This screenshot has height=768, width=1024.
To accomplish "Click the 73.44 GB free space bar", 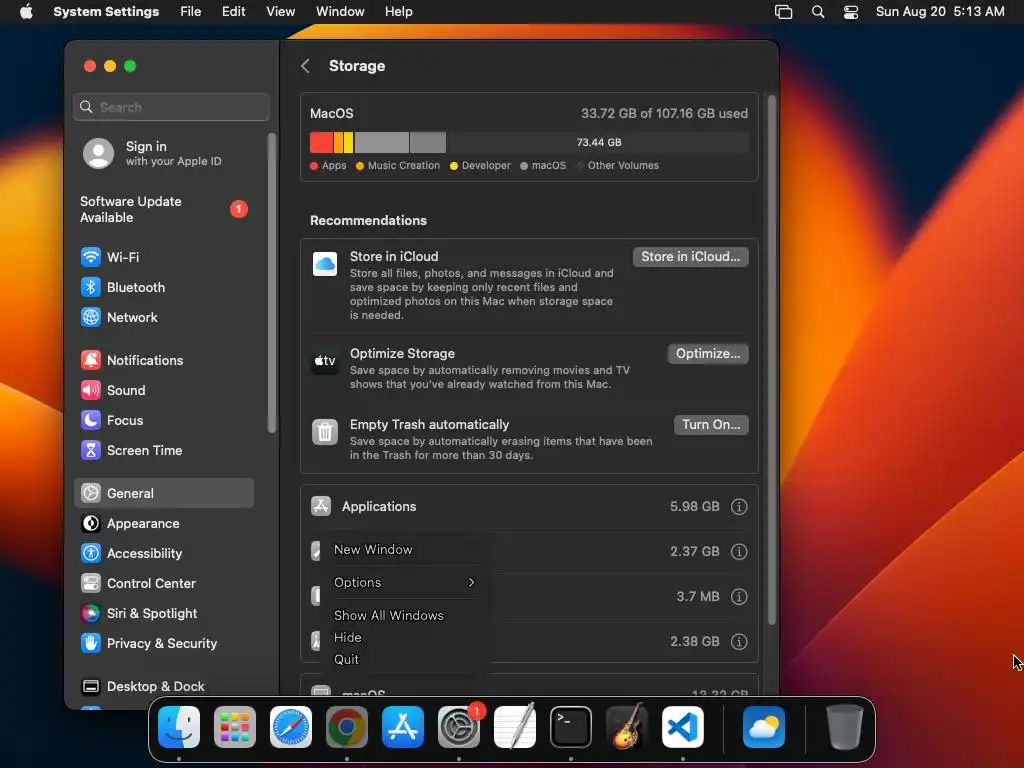I will 598,142.
